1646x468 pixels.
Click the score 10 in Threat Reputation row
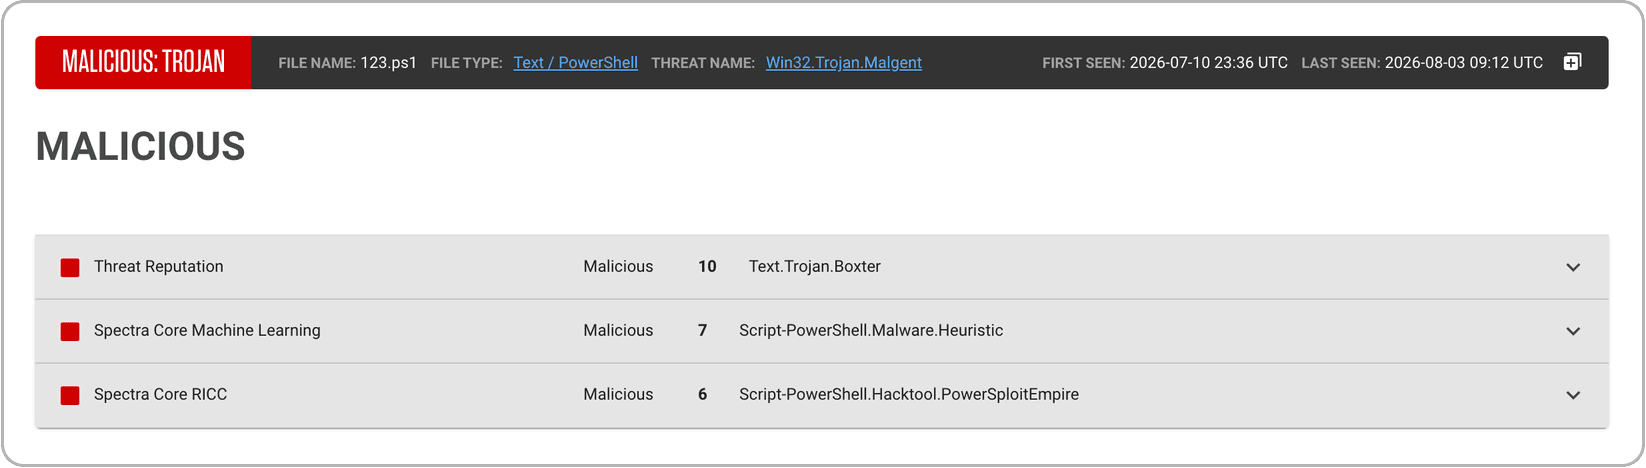click(x=707, y=266)
